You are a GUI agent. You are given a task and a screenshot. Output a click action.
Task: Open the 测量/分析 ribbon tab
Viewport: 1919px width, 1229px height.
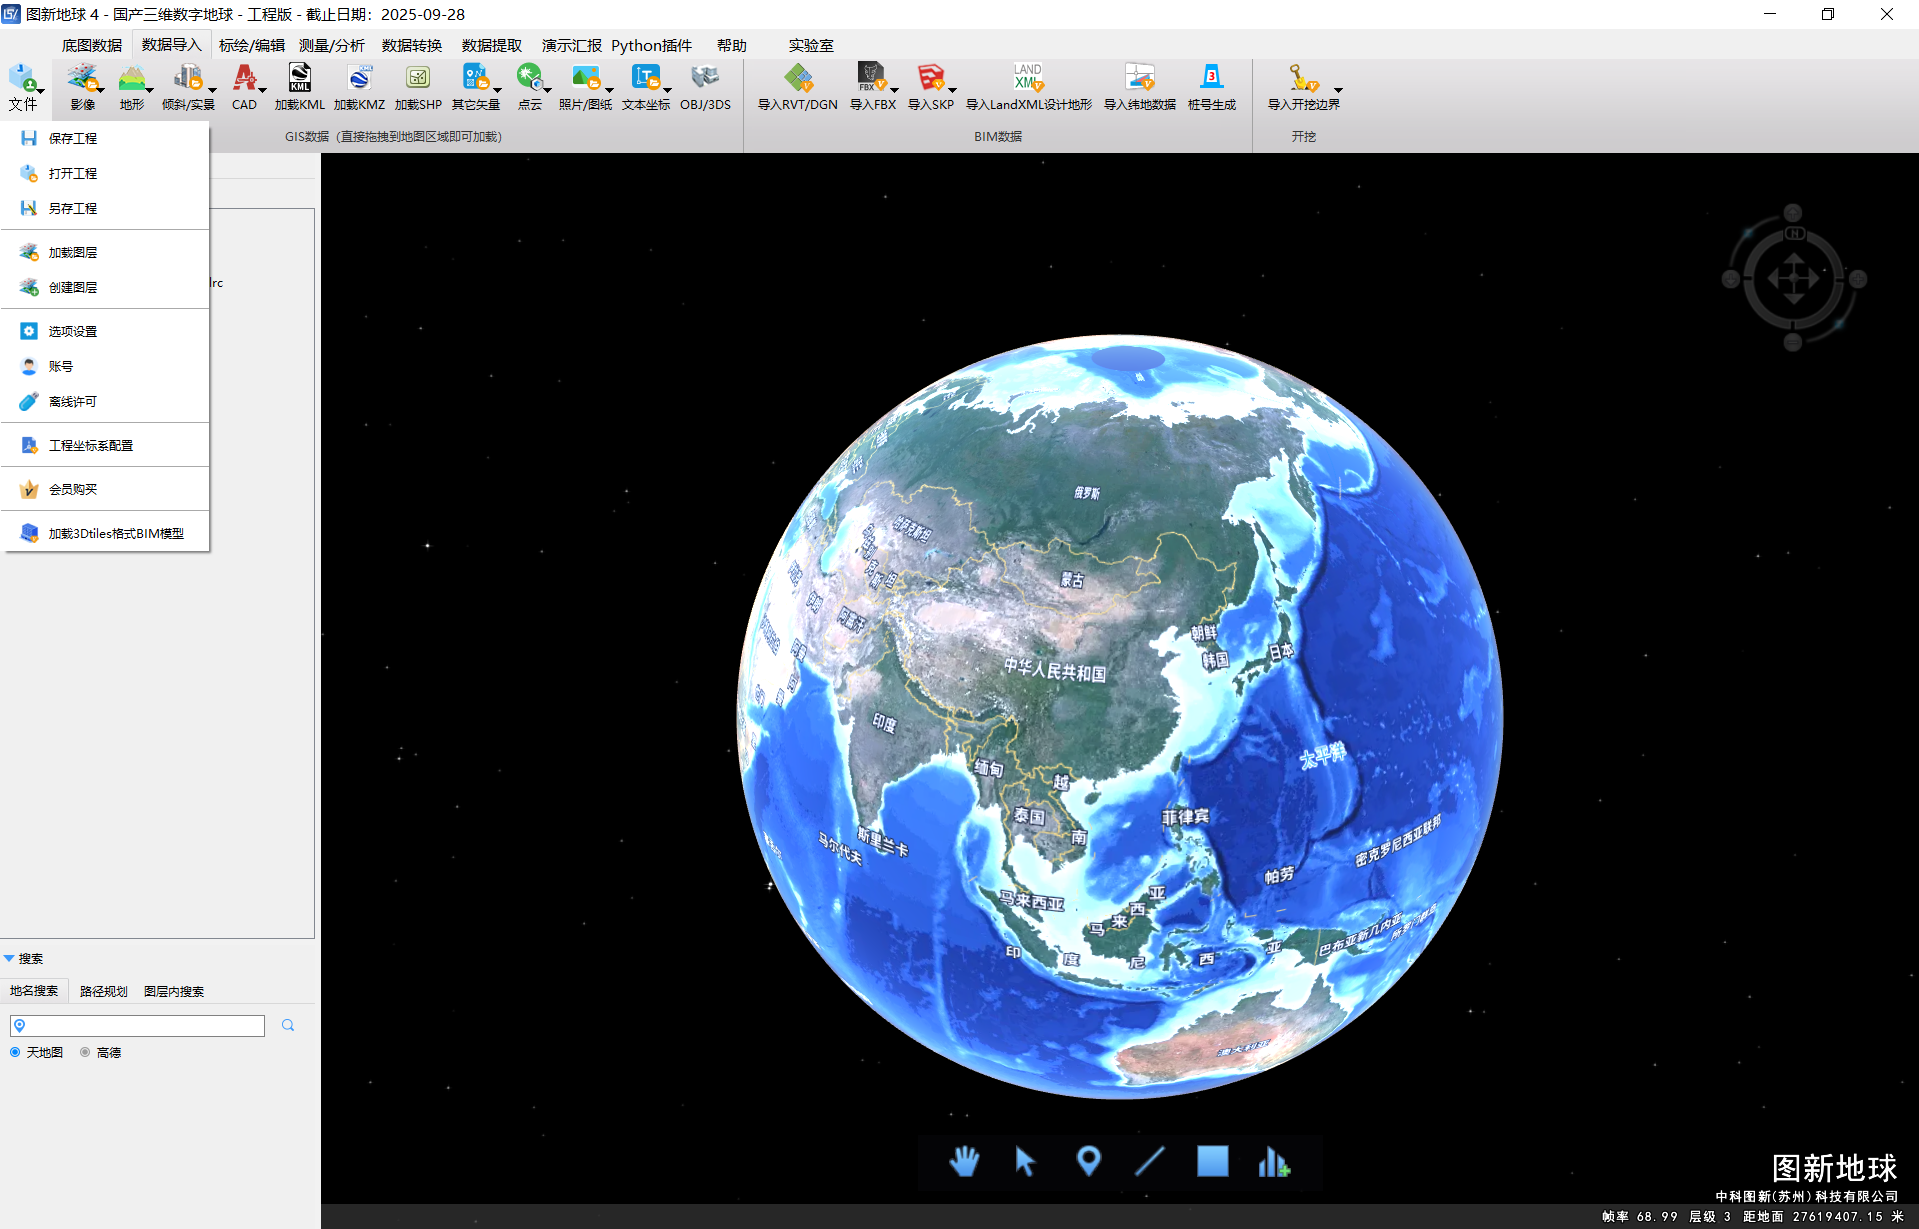(332, 45)
